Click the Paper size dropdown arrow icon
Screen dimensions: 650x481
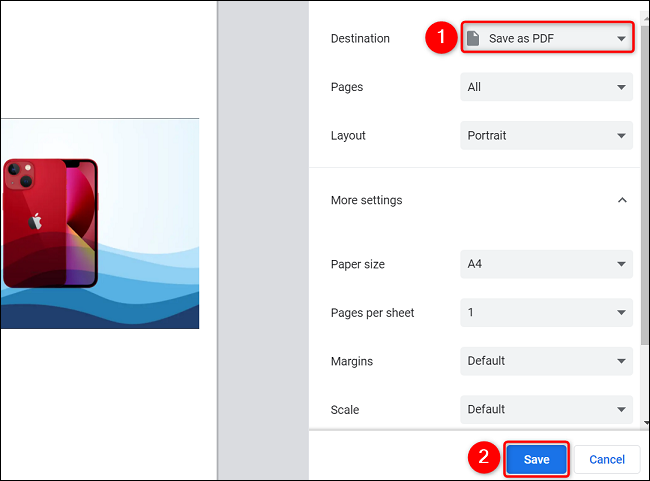coord(621,264)
